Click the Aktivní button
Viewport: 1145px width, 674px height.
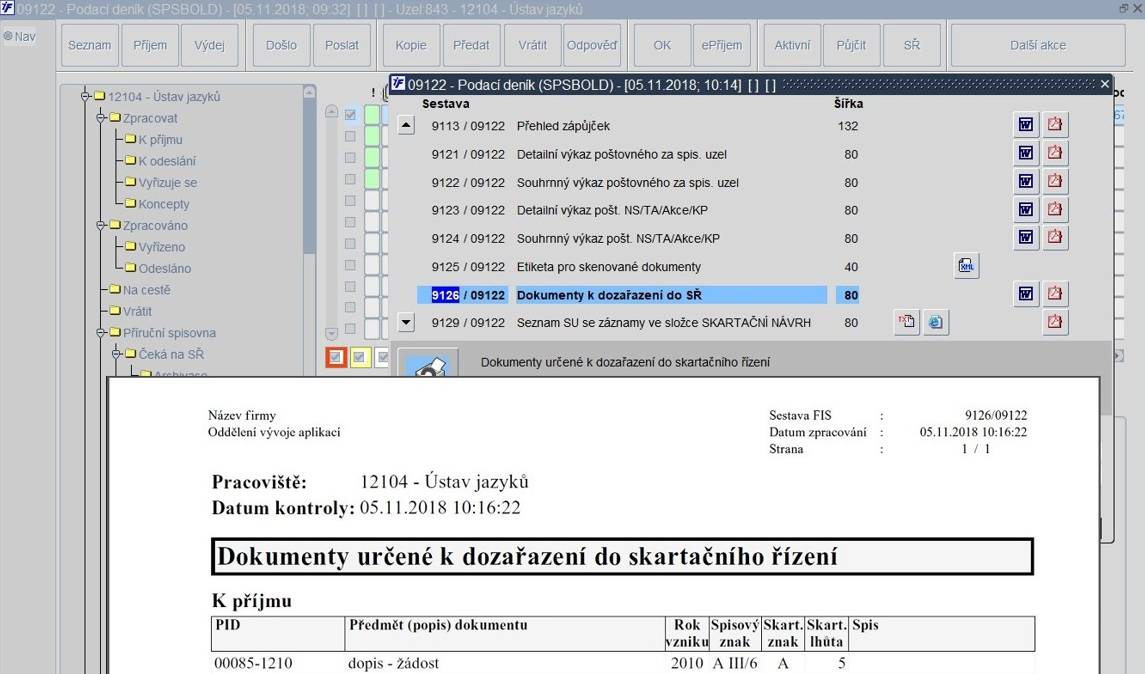792,45
